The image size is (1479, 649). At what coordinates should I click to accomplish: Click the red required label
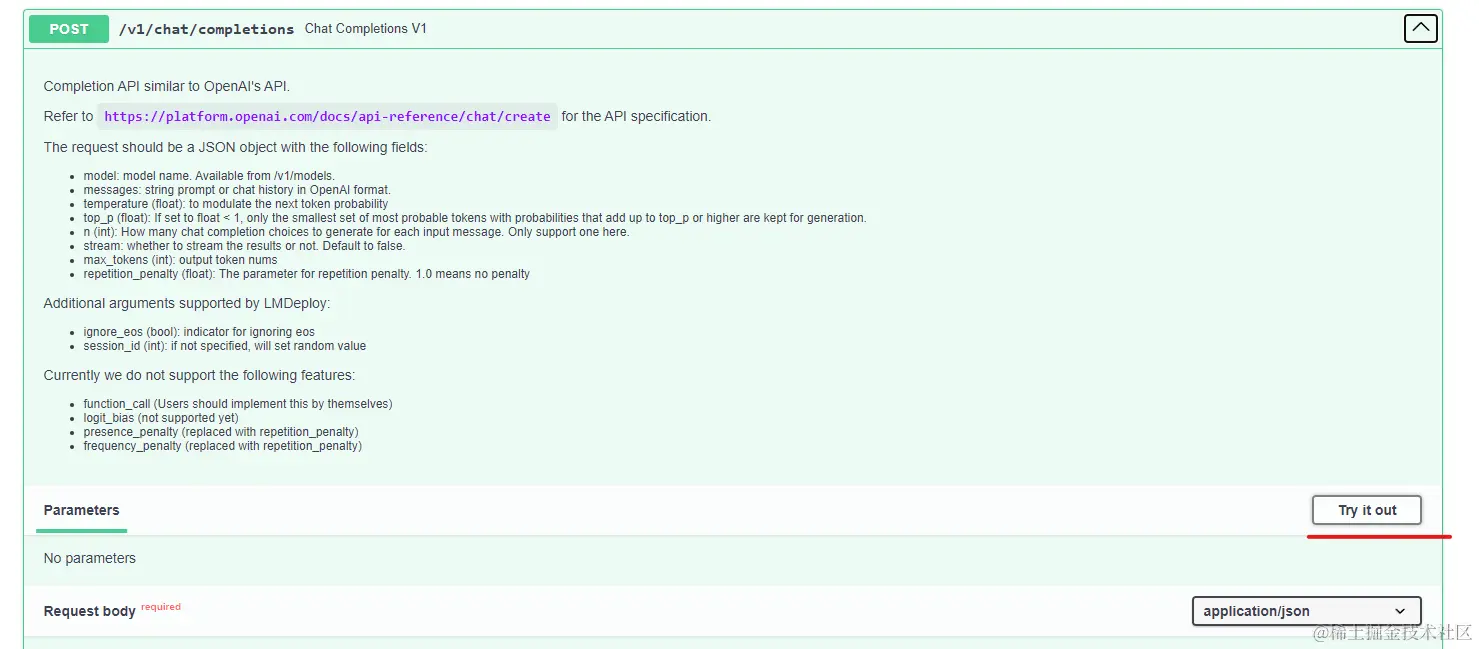click(x=161, y=607)
